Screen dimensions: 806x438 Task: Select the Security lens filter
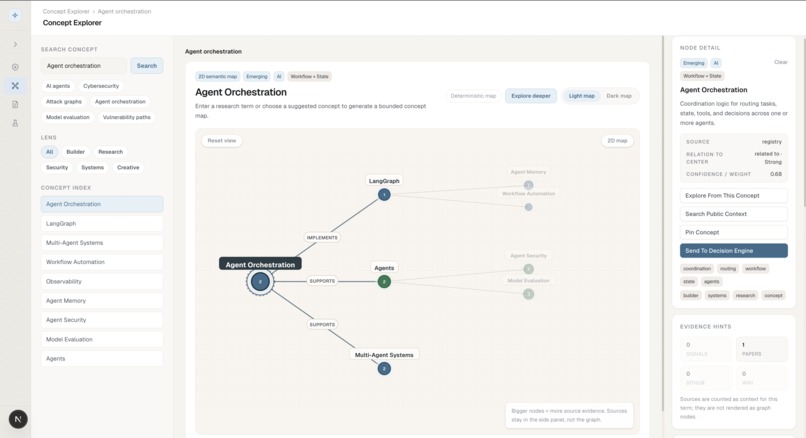point(57,168)
